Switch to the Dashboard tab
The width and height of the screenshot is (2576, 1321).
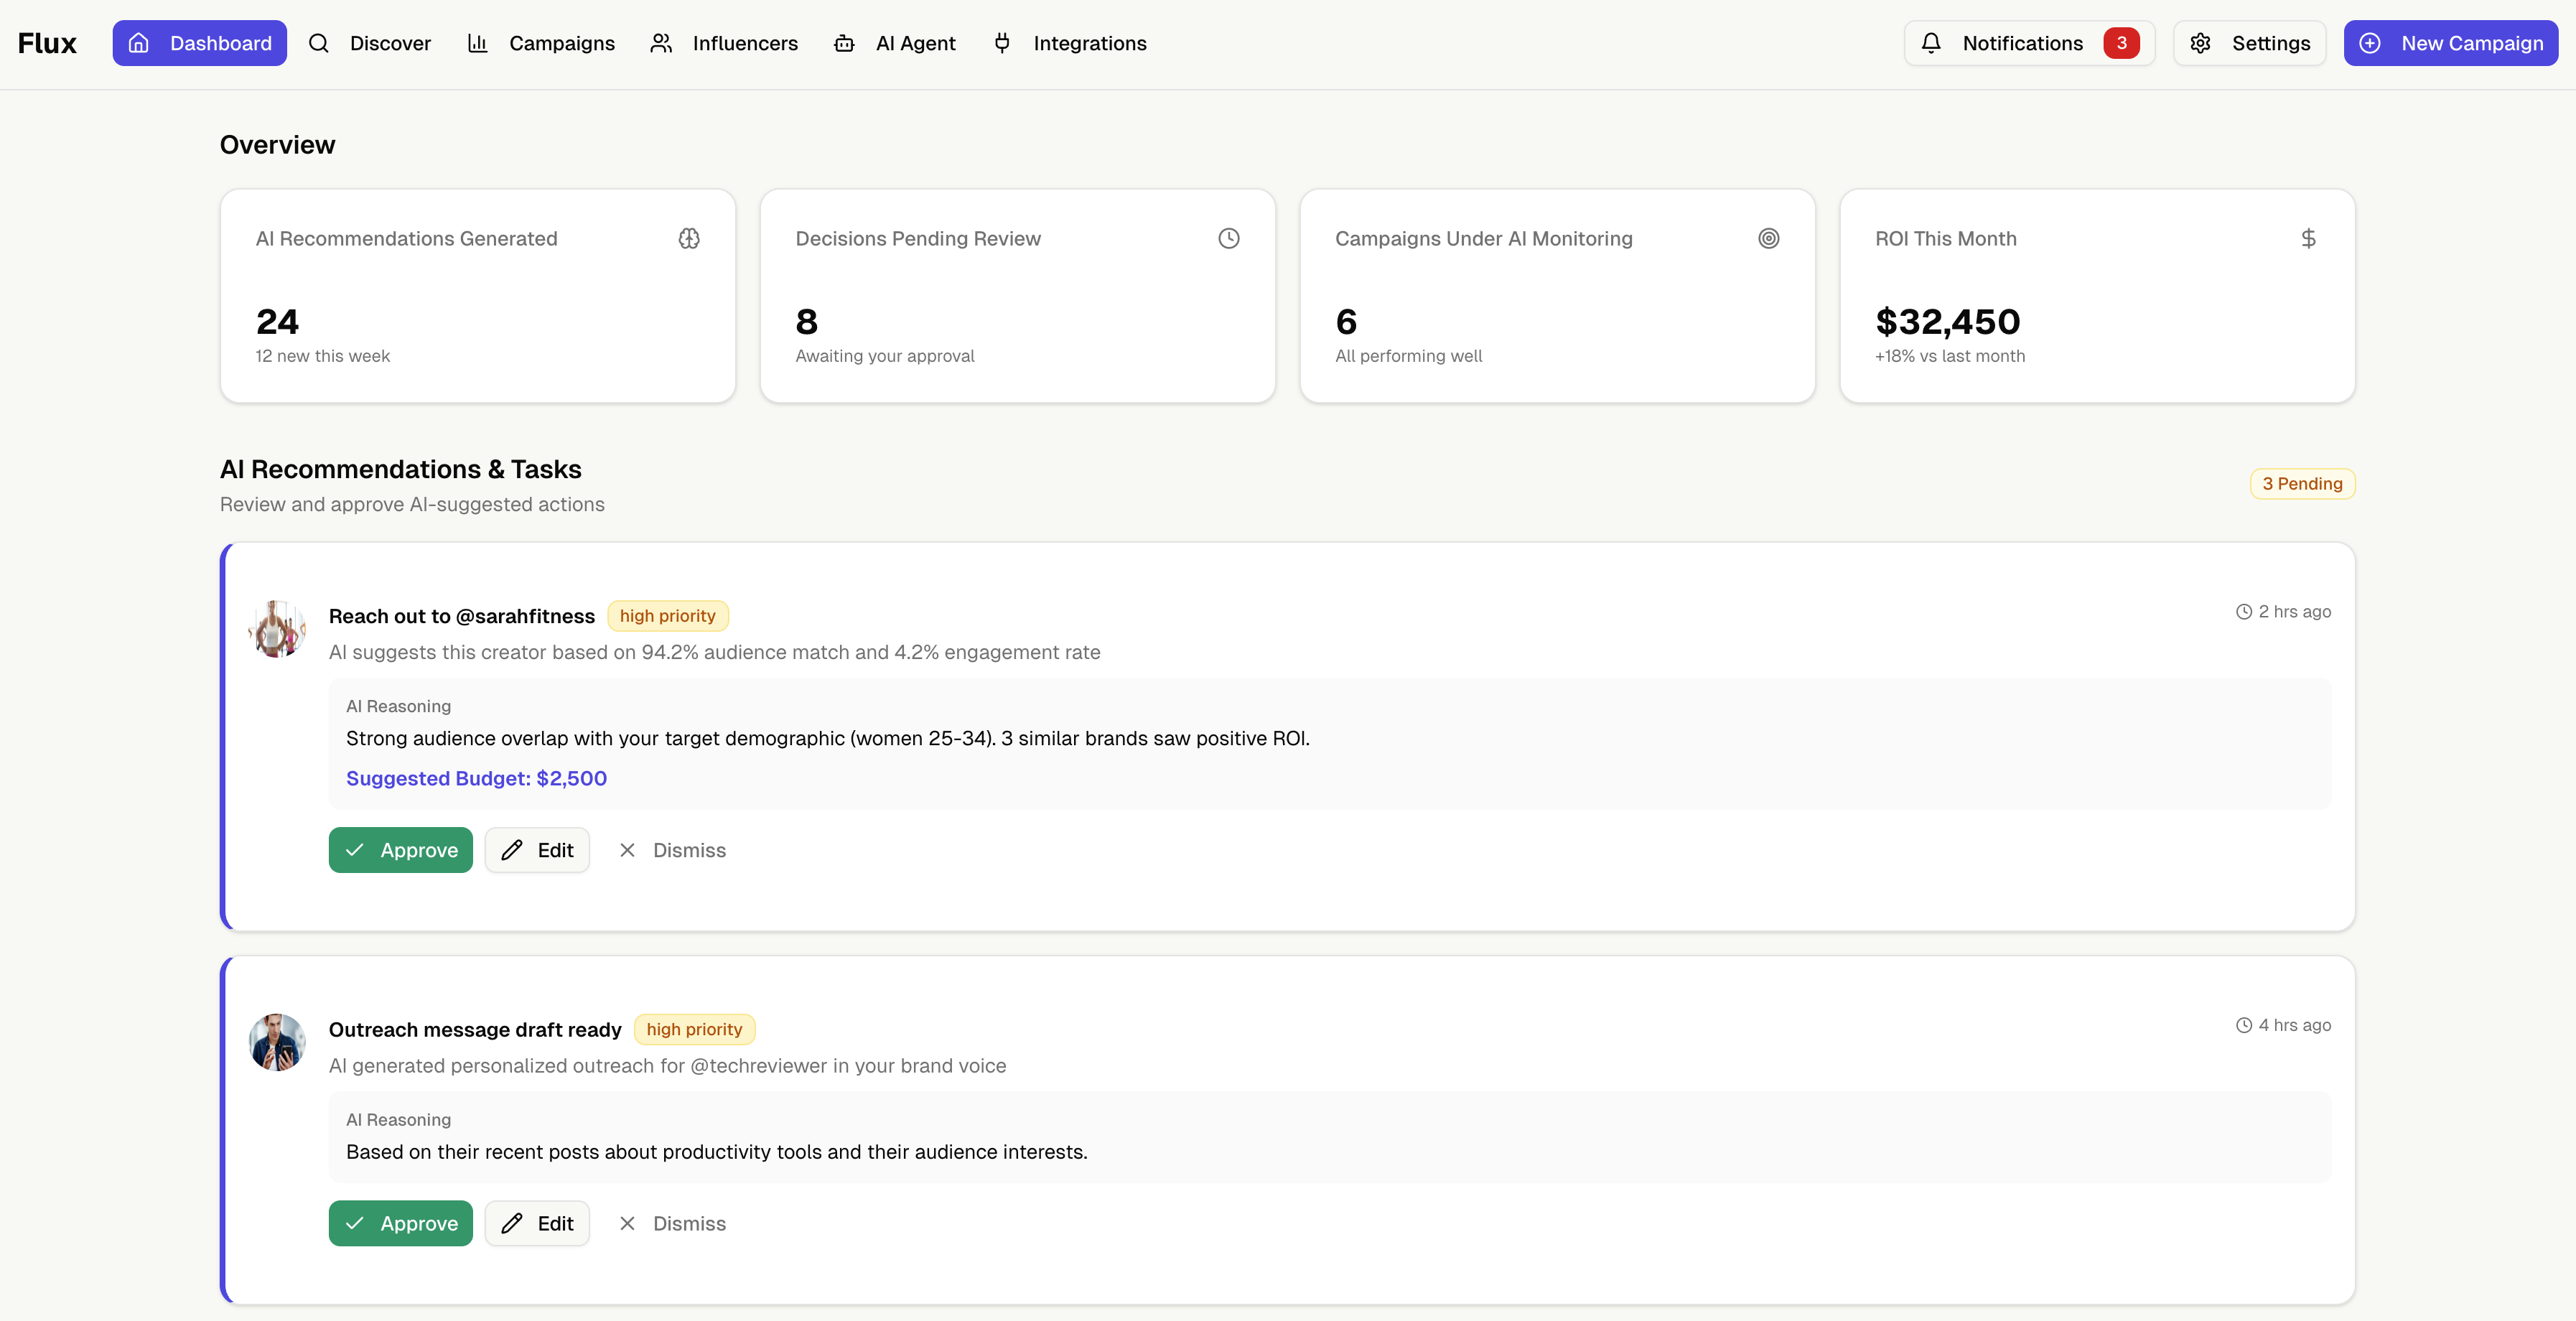200,43
